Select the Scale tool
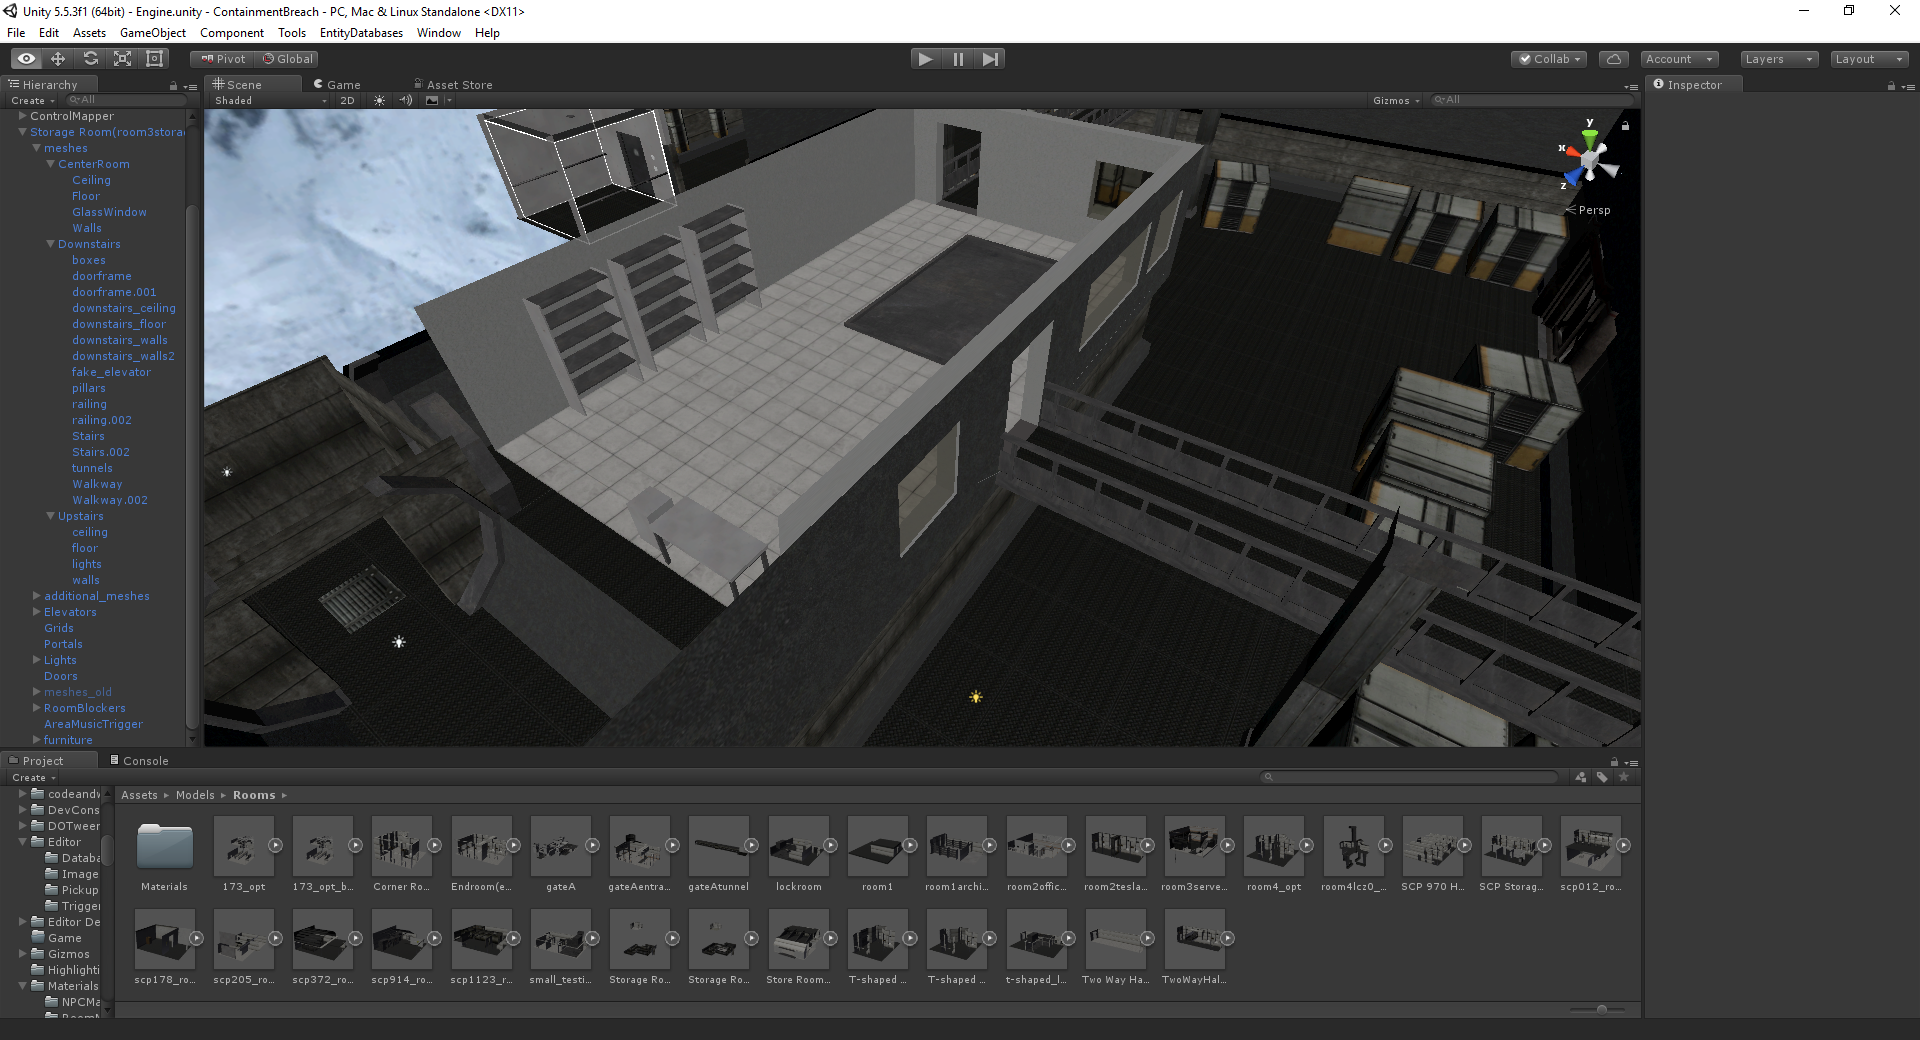 click(x=122, y=59)
